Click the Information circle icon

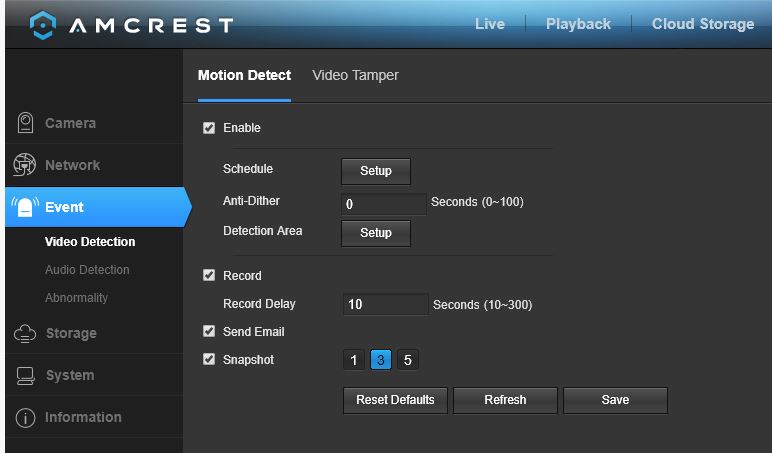point(25,418)
